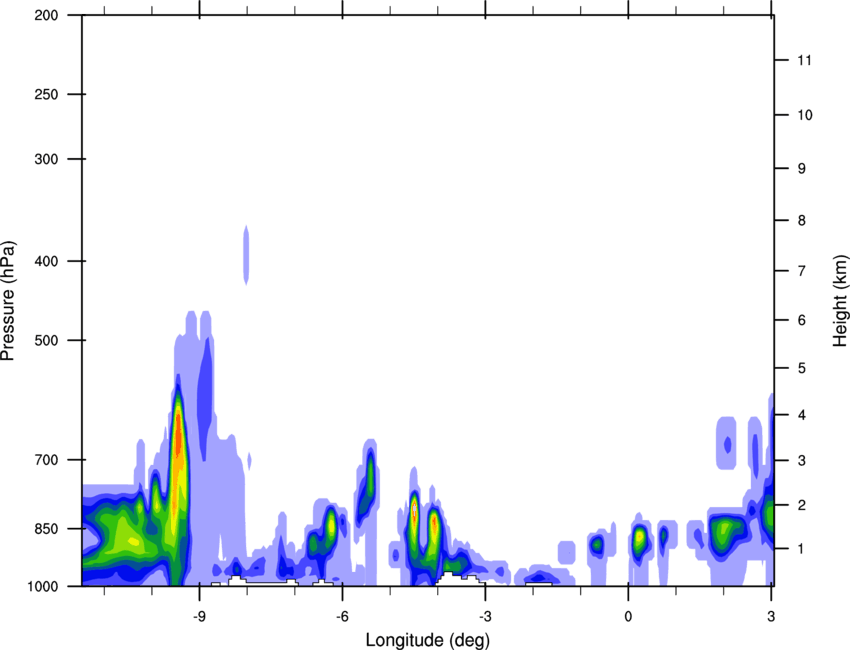Pick the 10 km height label
This screenshot has height=650, width=850.
804,115
